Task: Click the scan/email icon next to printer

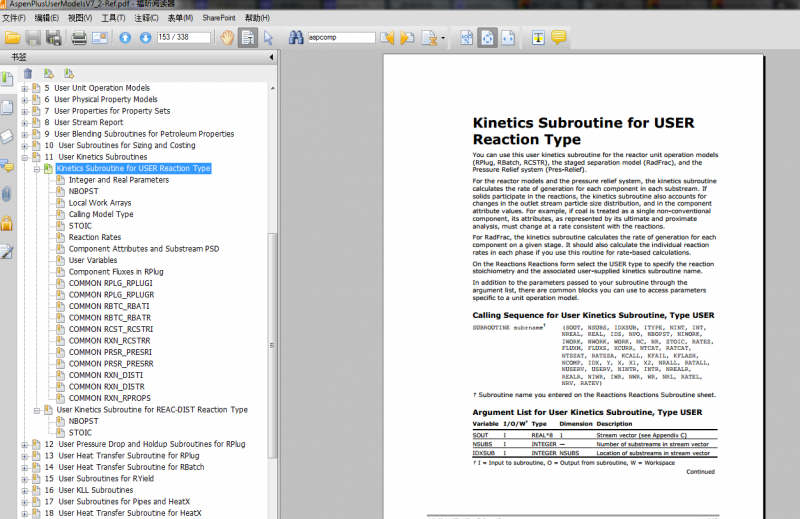Action: click(100, 38)
